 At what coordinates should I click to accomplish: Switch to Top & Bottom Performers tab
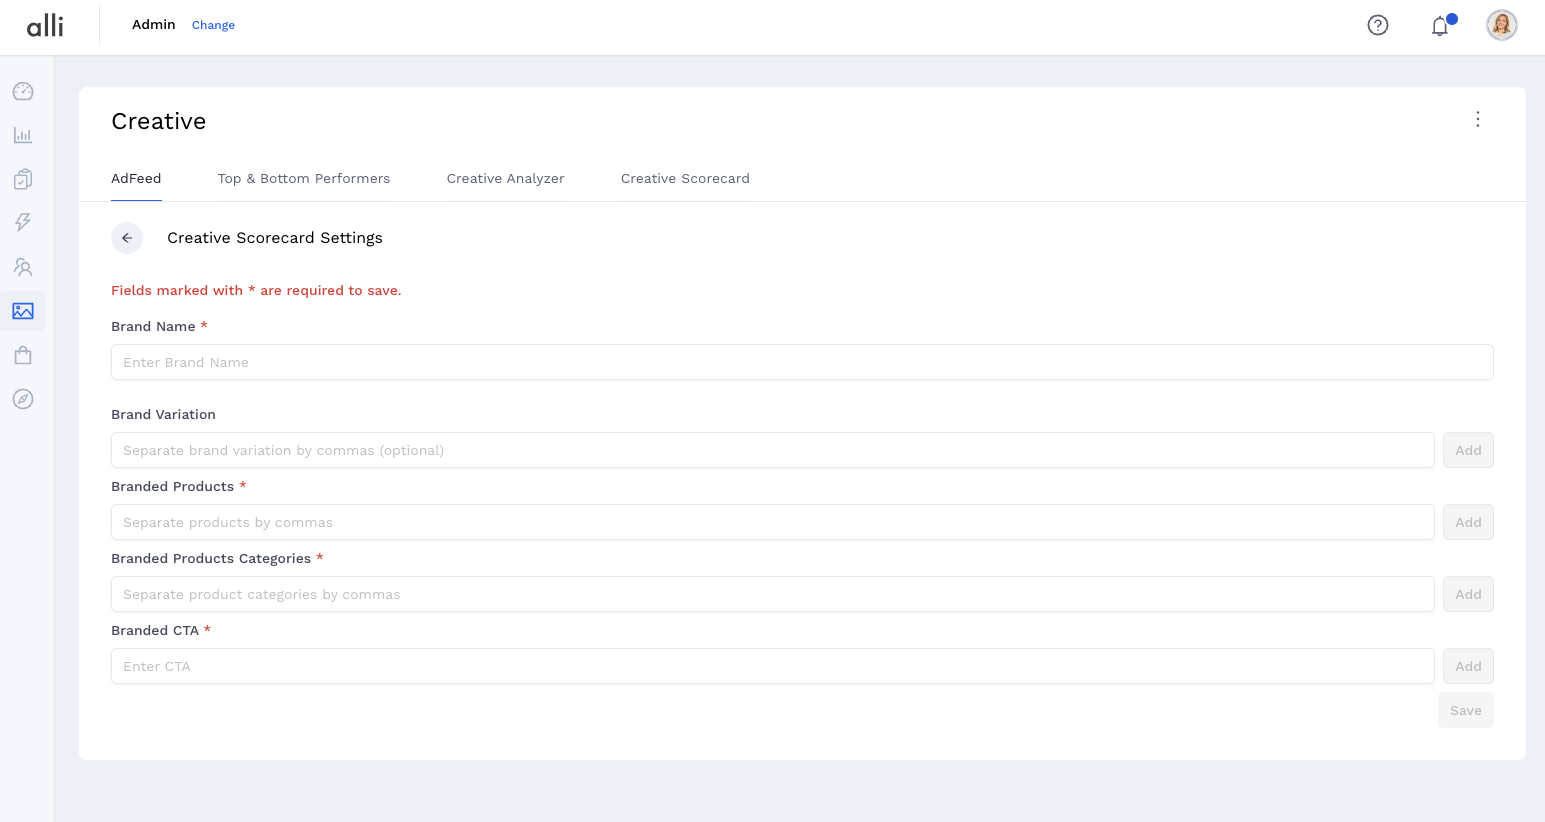(x=304, y=179)
